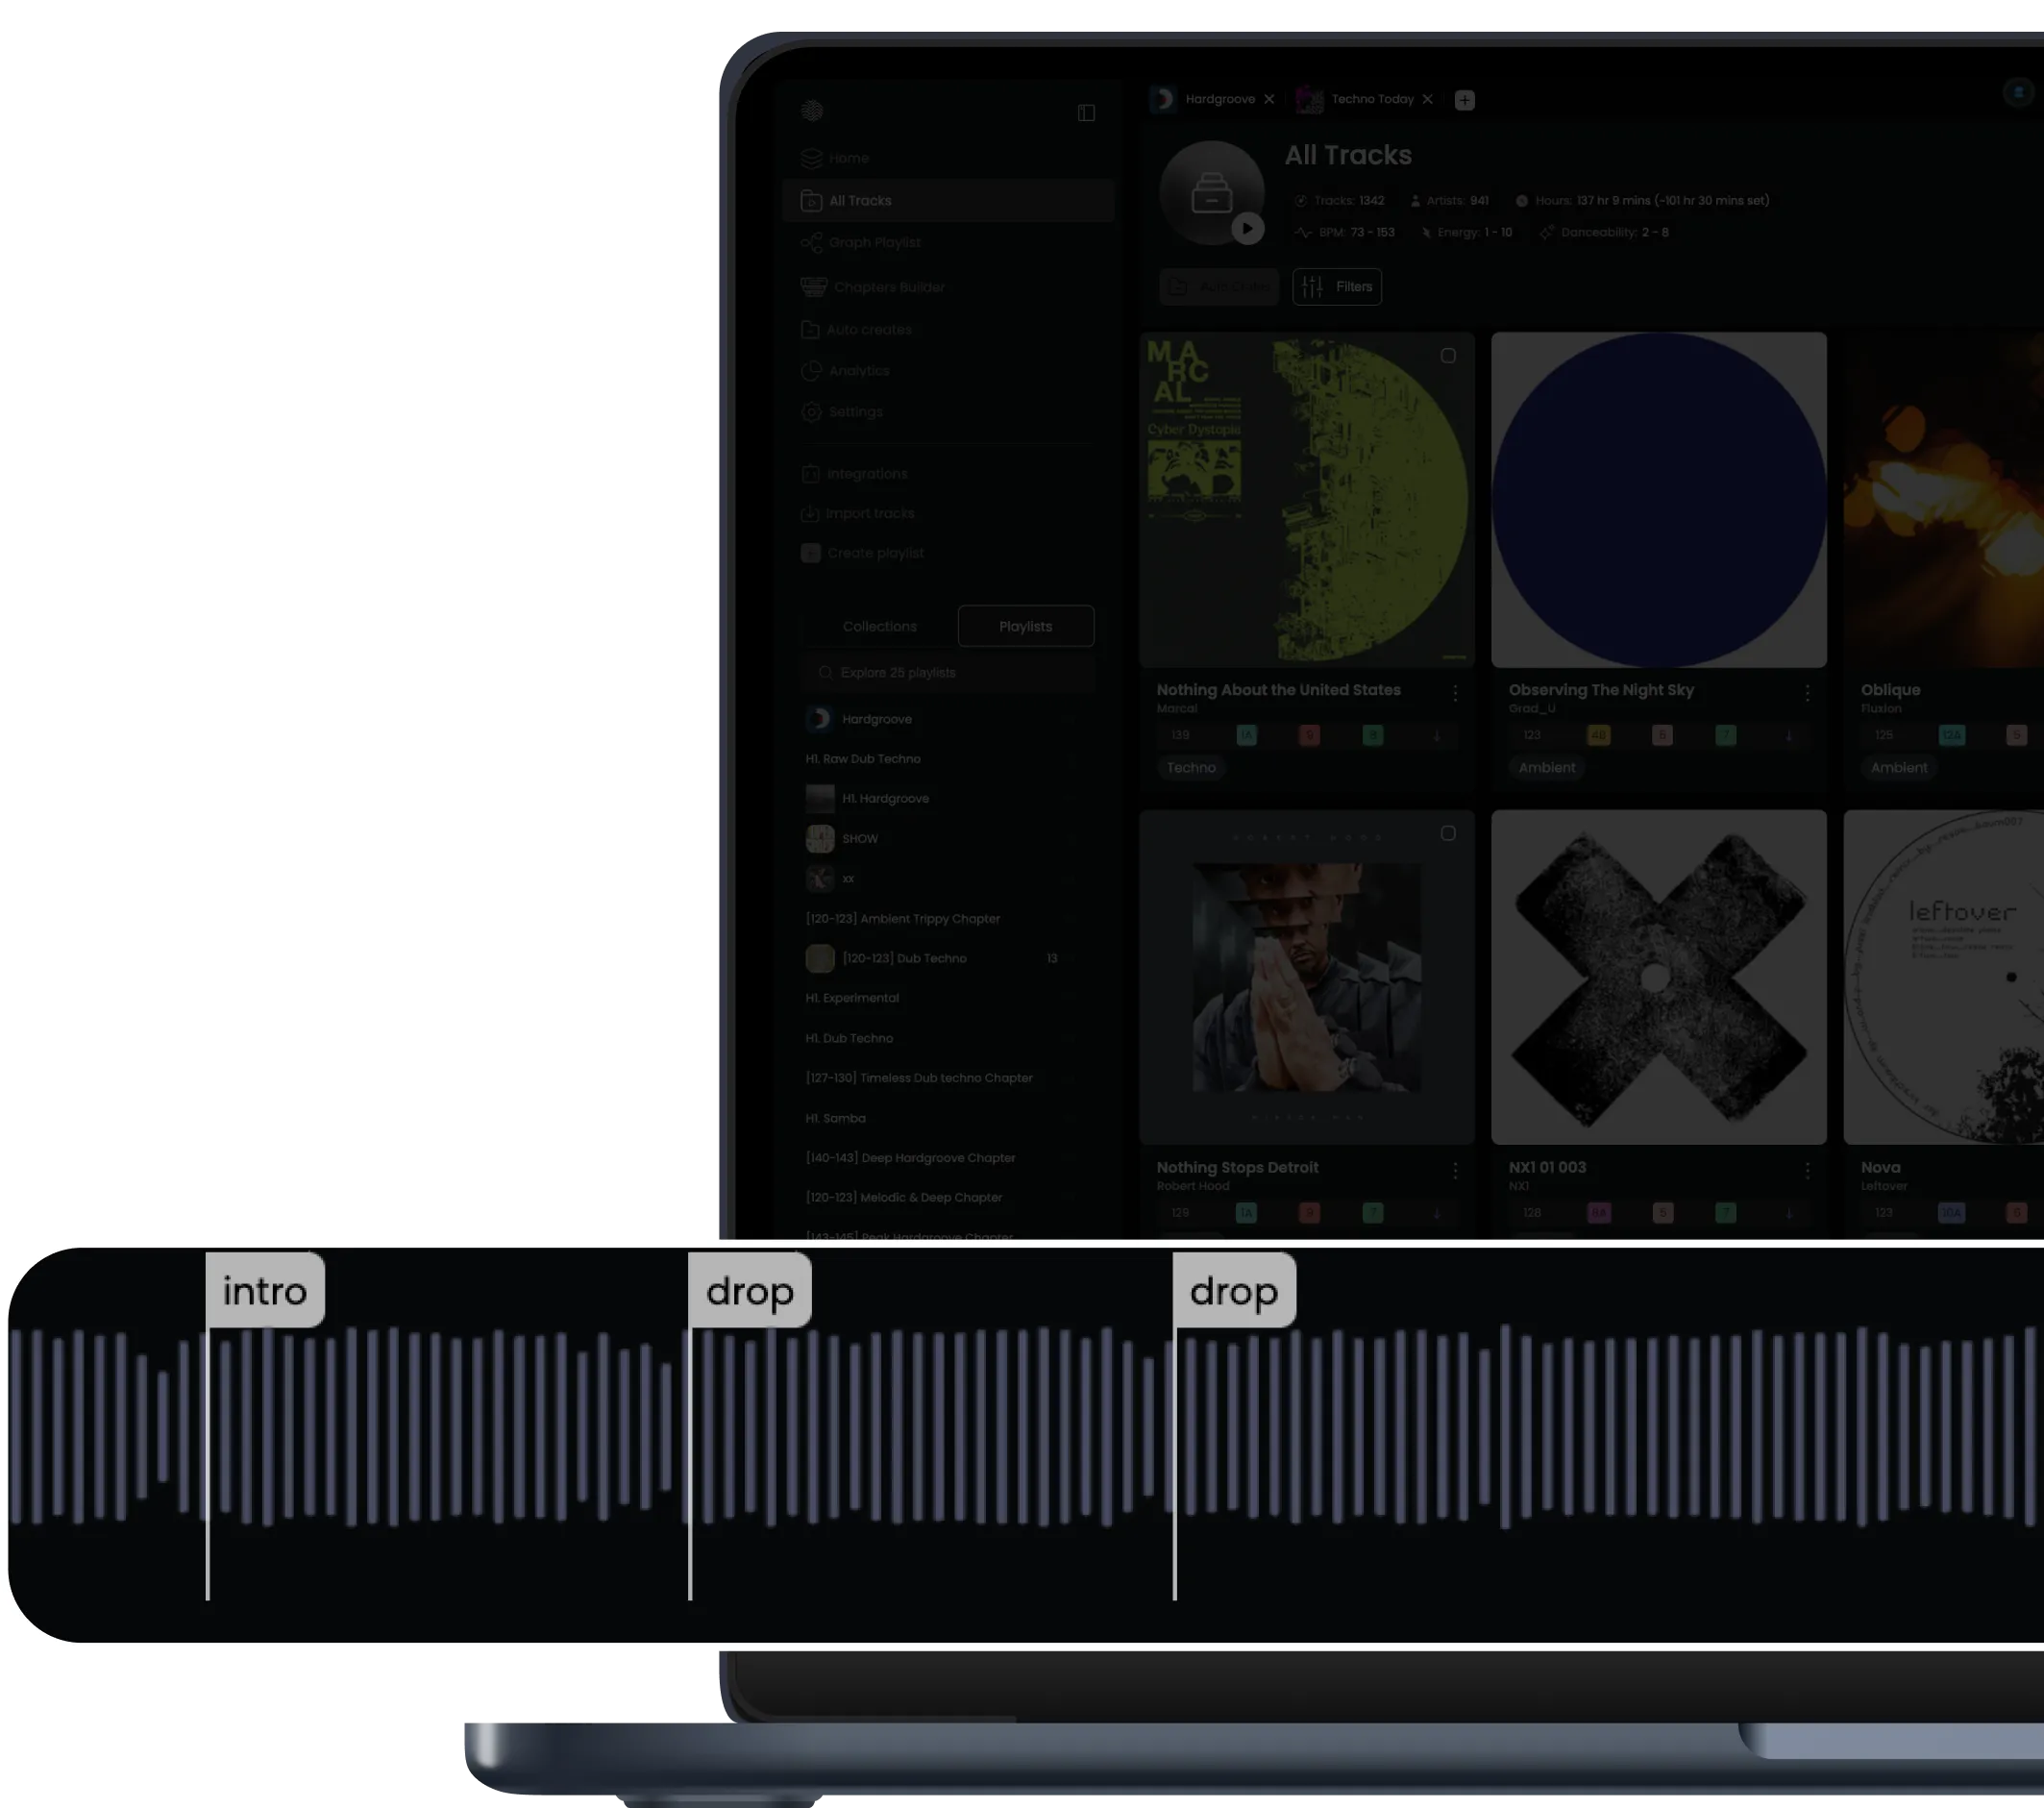Viewport: 2044px width, 1808px height.
Task: Select the Nothing Stops Detroit track checkbox
Action: coord(1447,834)
